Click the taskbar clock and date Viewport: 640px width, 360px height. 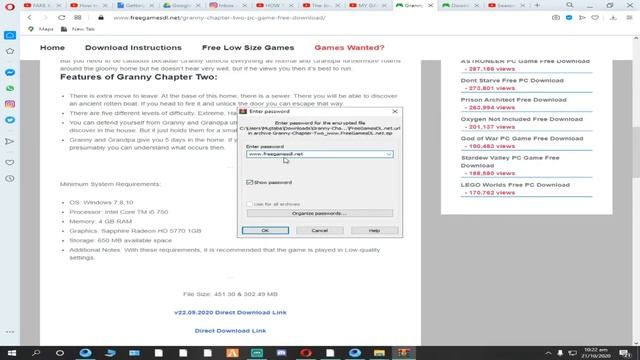(x=596, y=353)
